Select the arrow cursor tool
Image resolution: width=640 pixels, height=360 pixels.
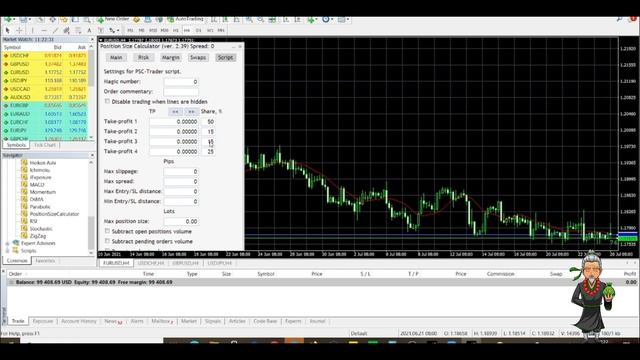pos(7,30)
